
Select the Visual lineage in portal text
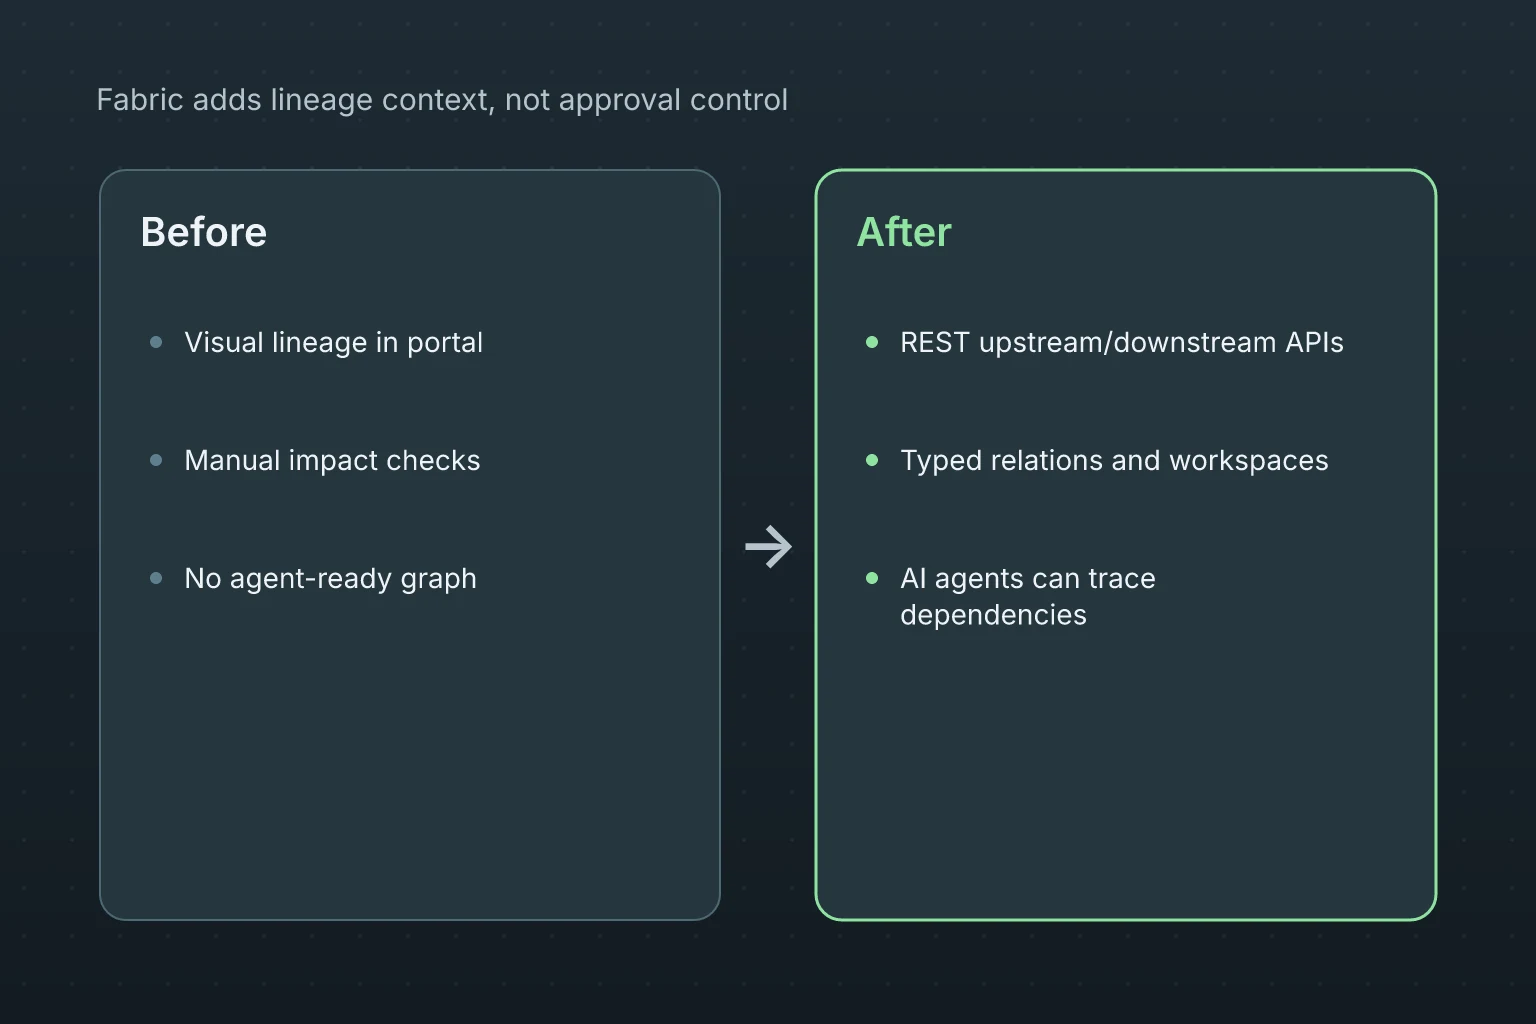click(x=333, y=342)
